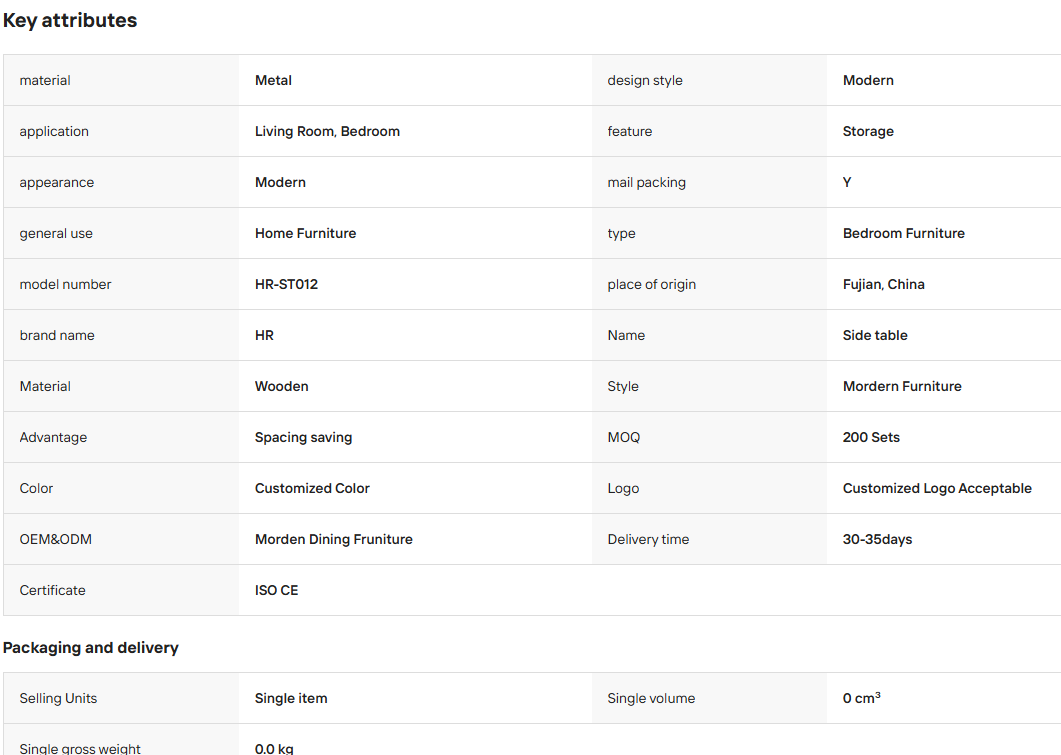The height and width of the screenshot is (755, 1061).
Task: Click the 30-35days delivery time value
Action: pyautogui.click(x=878, y=539)
